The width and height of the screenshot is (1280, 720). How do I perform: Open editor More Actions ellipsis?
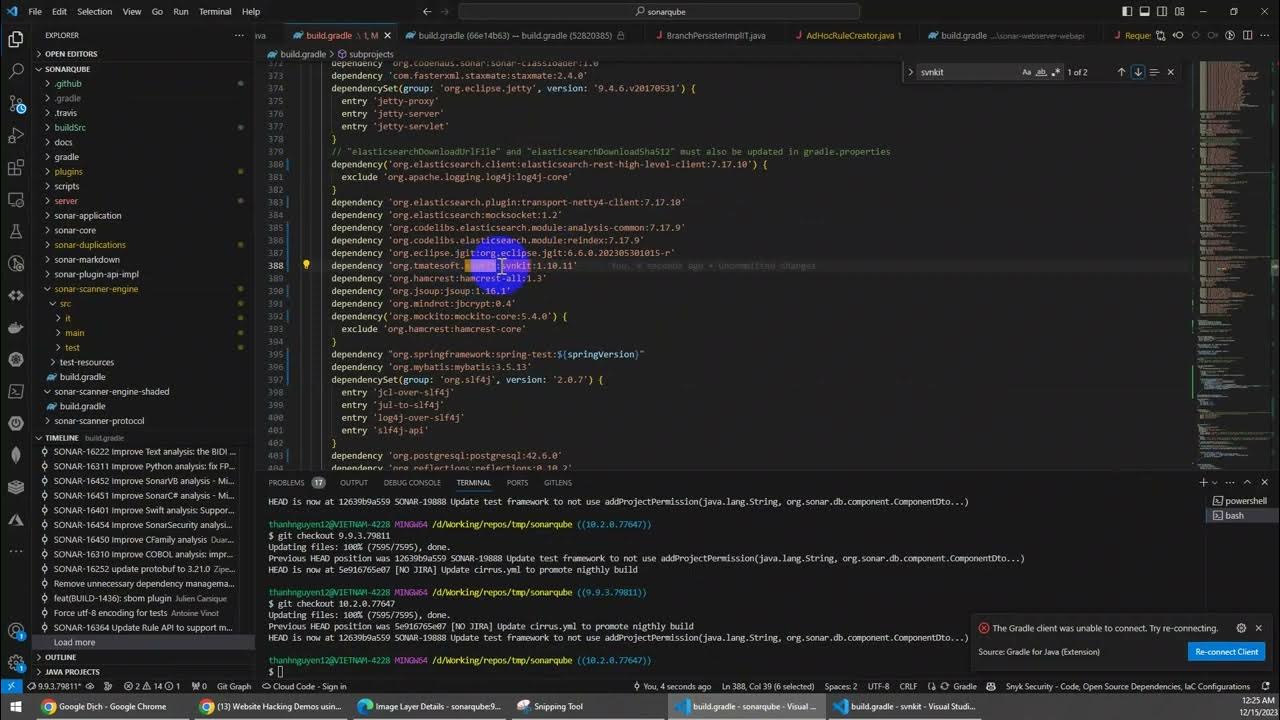click(1264, 35)
